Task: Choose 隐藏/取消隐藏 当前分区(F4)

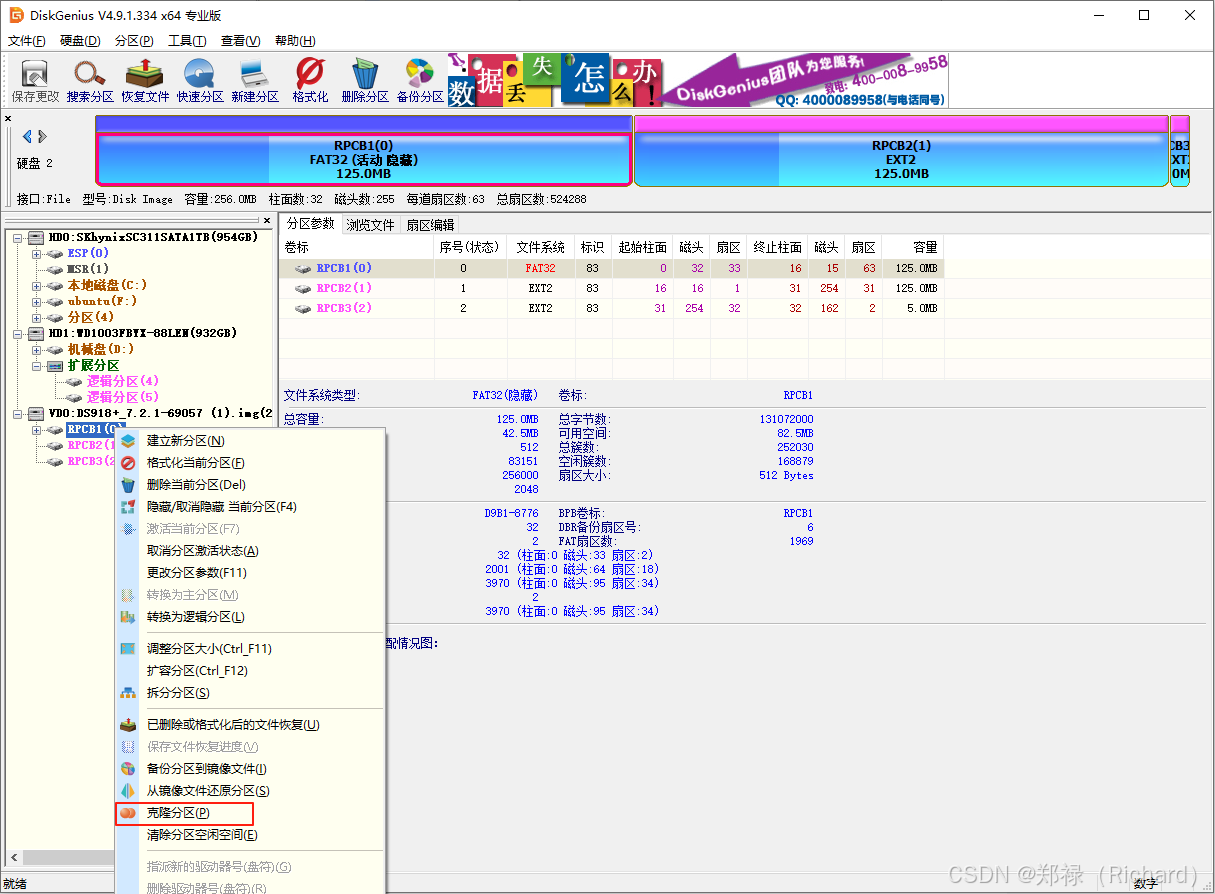Action: pos(250,506)
